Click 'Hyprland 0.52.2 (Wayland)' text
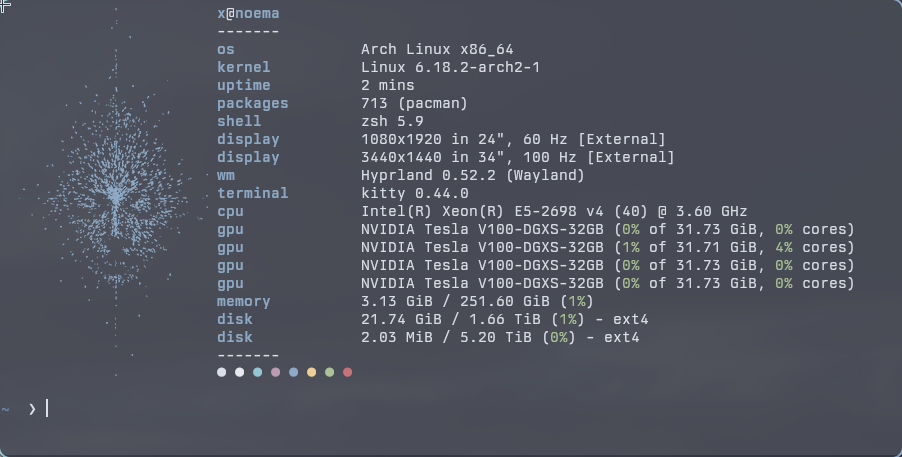Screen dimensions: 902x457 click(473, 176)
